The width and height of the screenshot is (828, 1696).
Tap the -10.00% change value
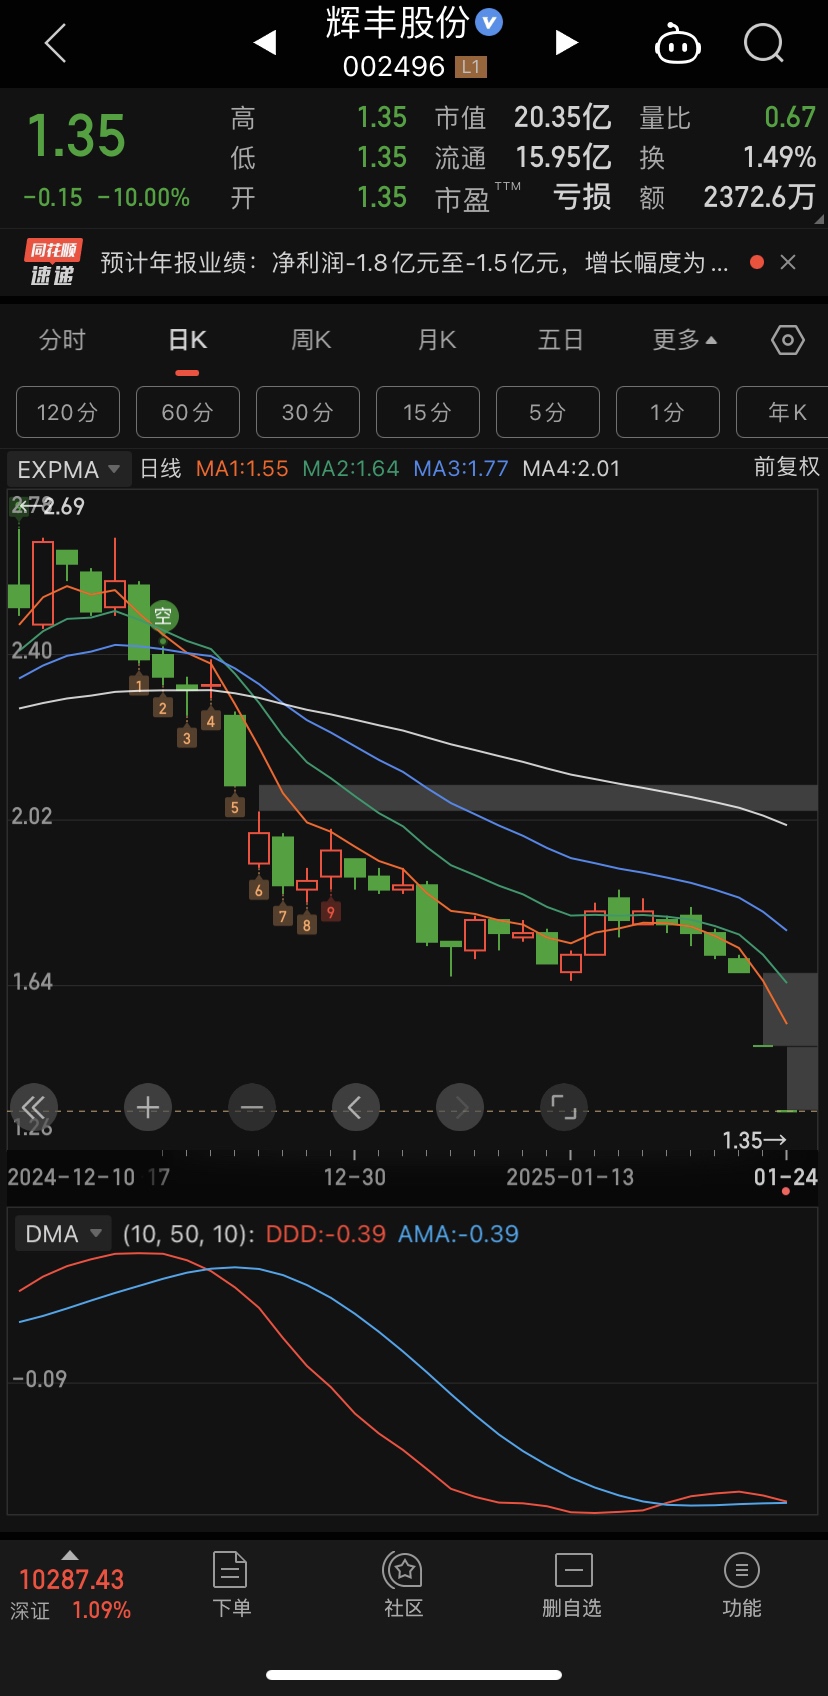[143, 197]
